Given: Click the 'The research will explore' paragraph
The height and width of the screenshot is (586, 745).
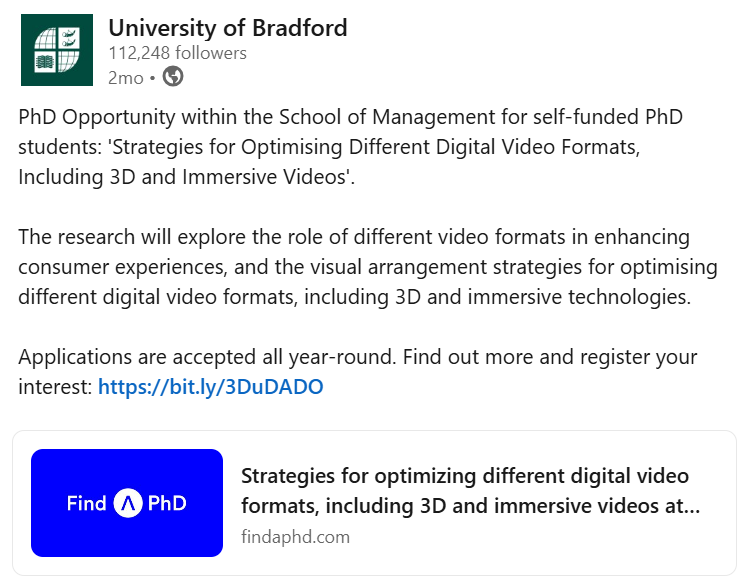Looking at the screenshot, I should (368, 267).
